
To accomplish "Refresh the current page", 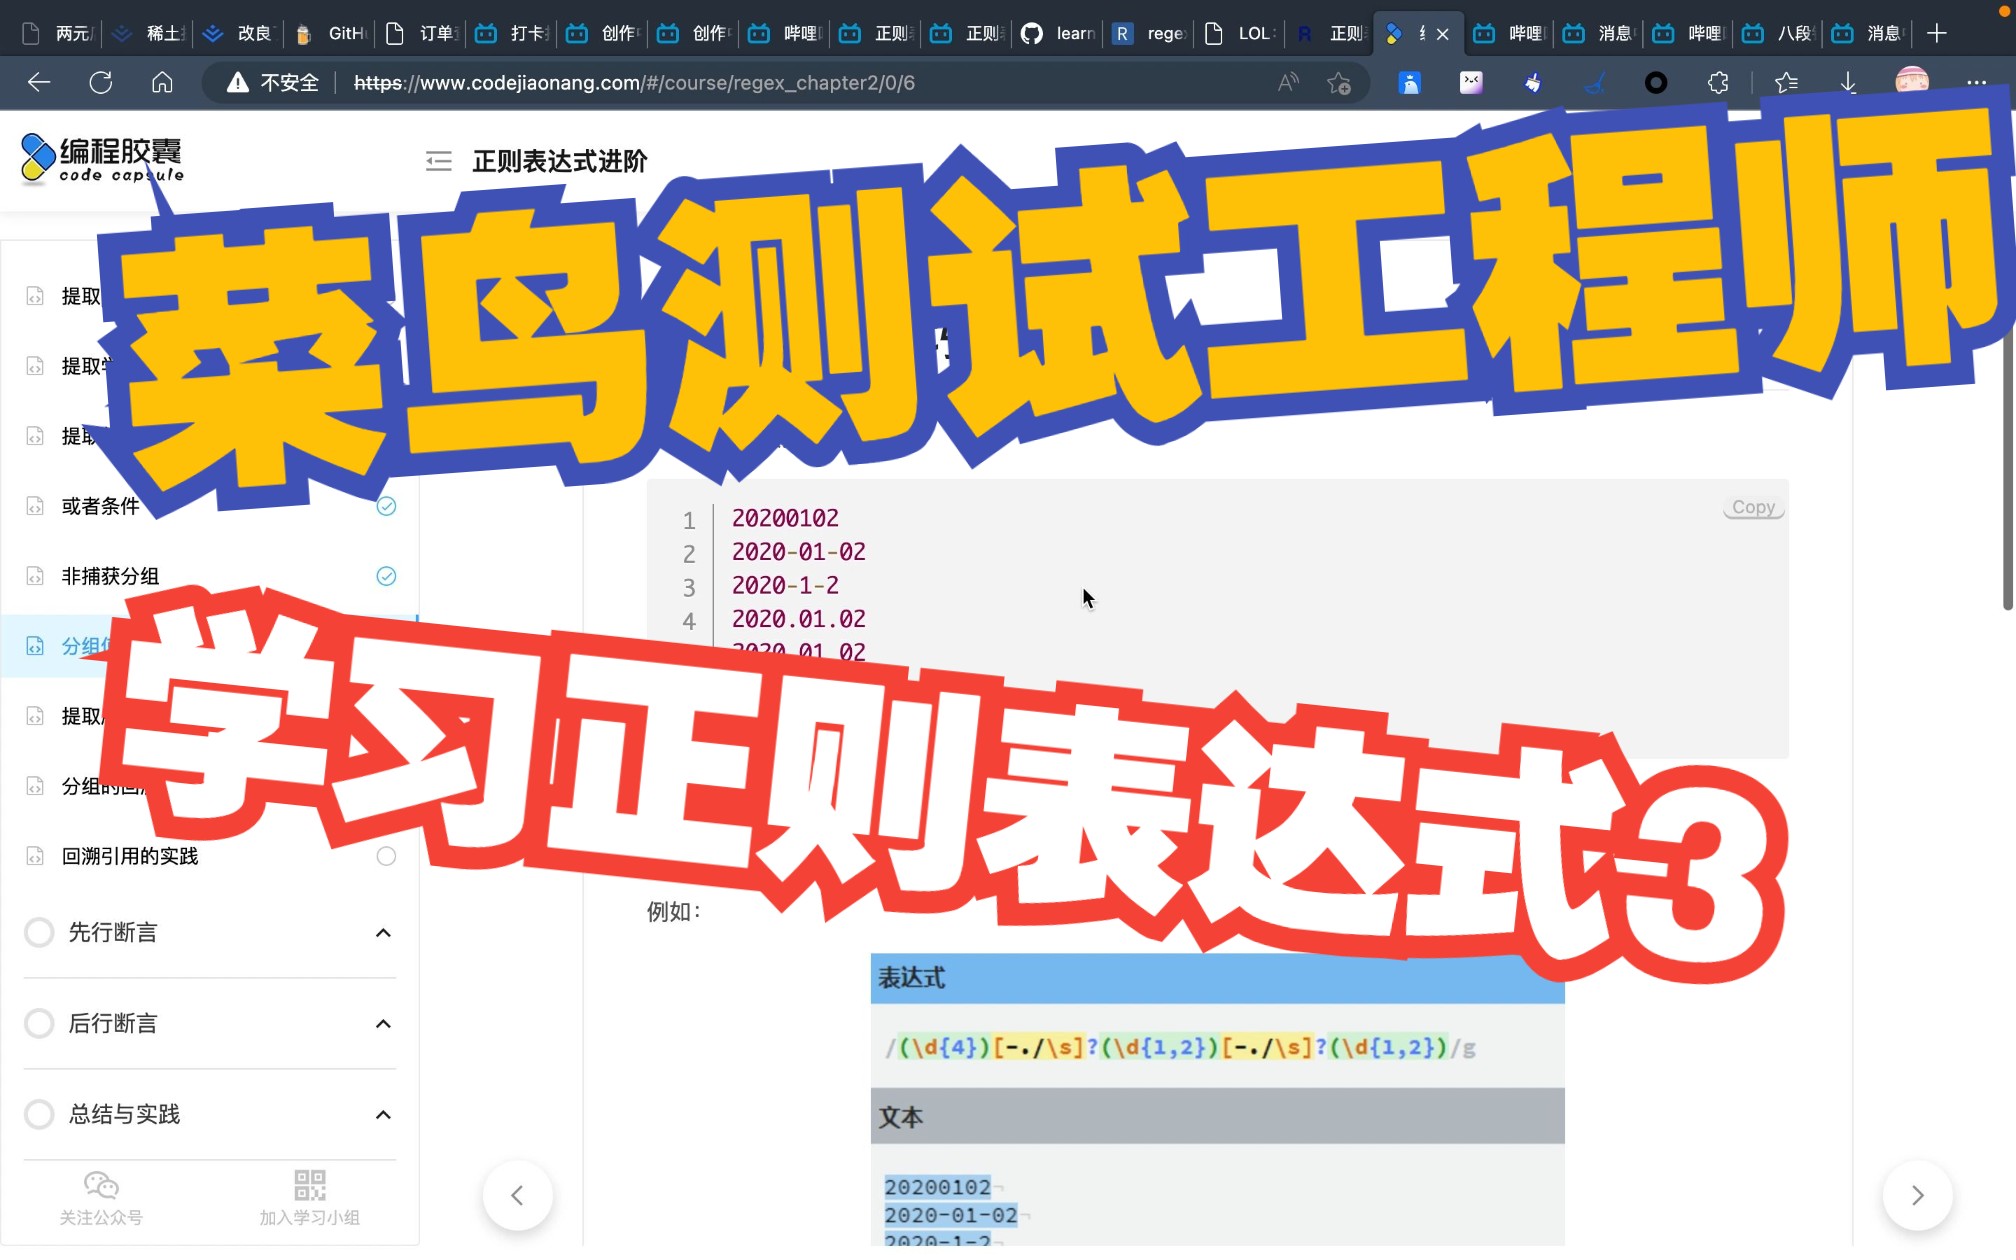I will (x=100, y=83).
